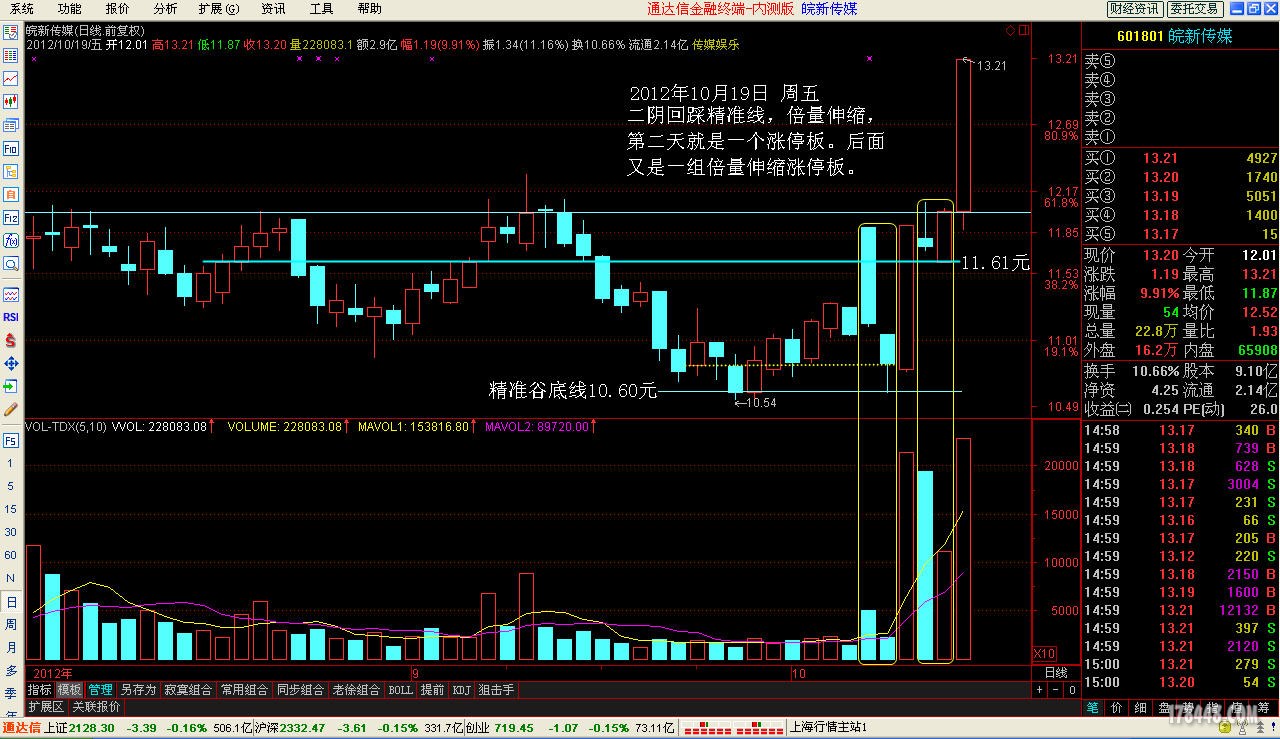Image resolution: width=1280 pixels, height=739 pixels.
Task: Select the N custom period
Action: pyautogui.click(x=11, y=579)
